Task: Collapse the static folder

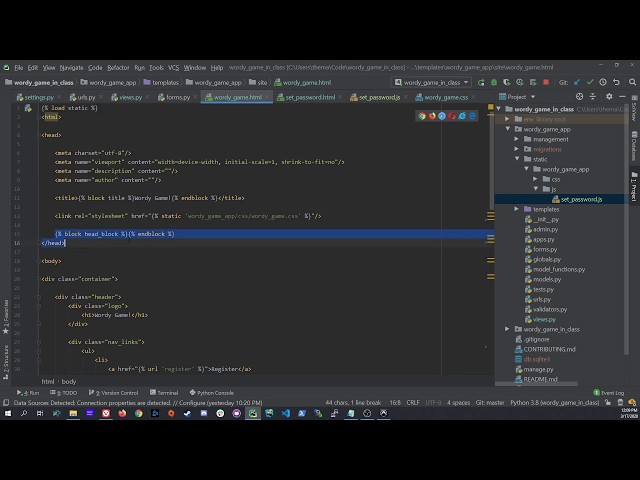Action: [517, 159]
